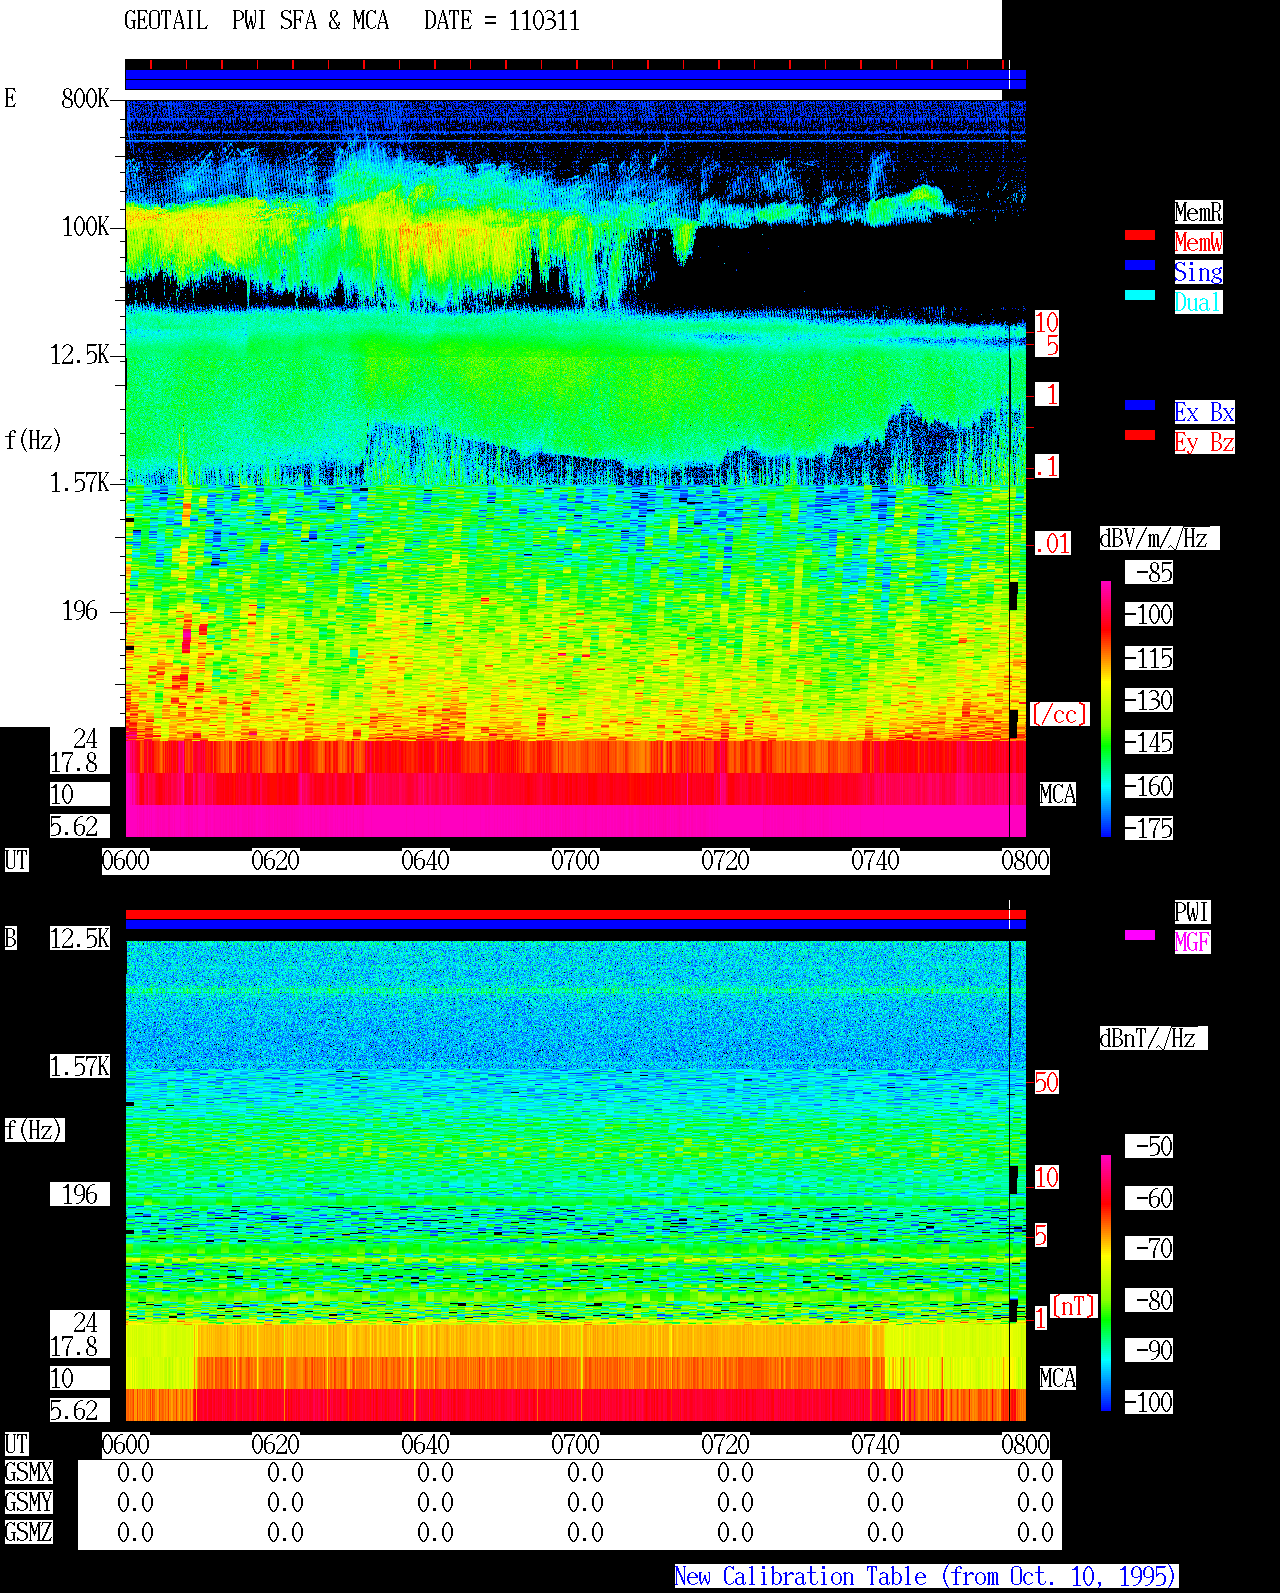Select the "0640" time label under the E panel
This screenshot has height=1593, width=1280.
tap(425, 860)
